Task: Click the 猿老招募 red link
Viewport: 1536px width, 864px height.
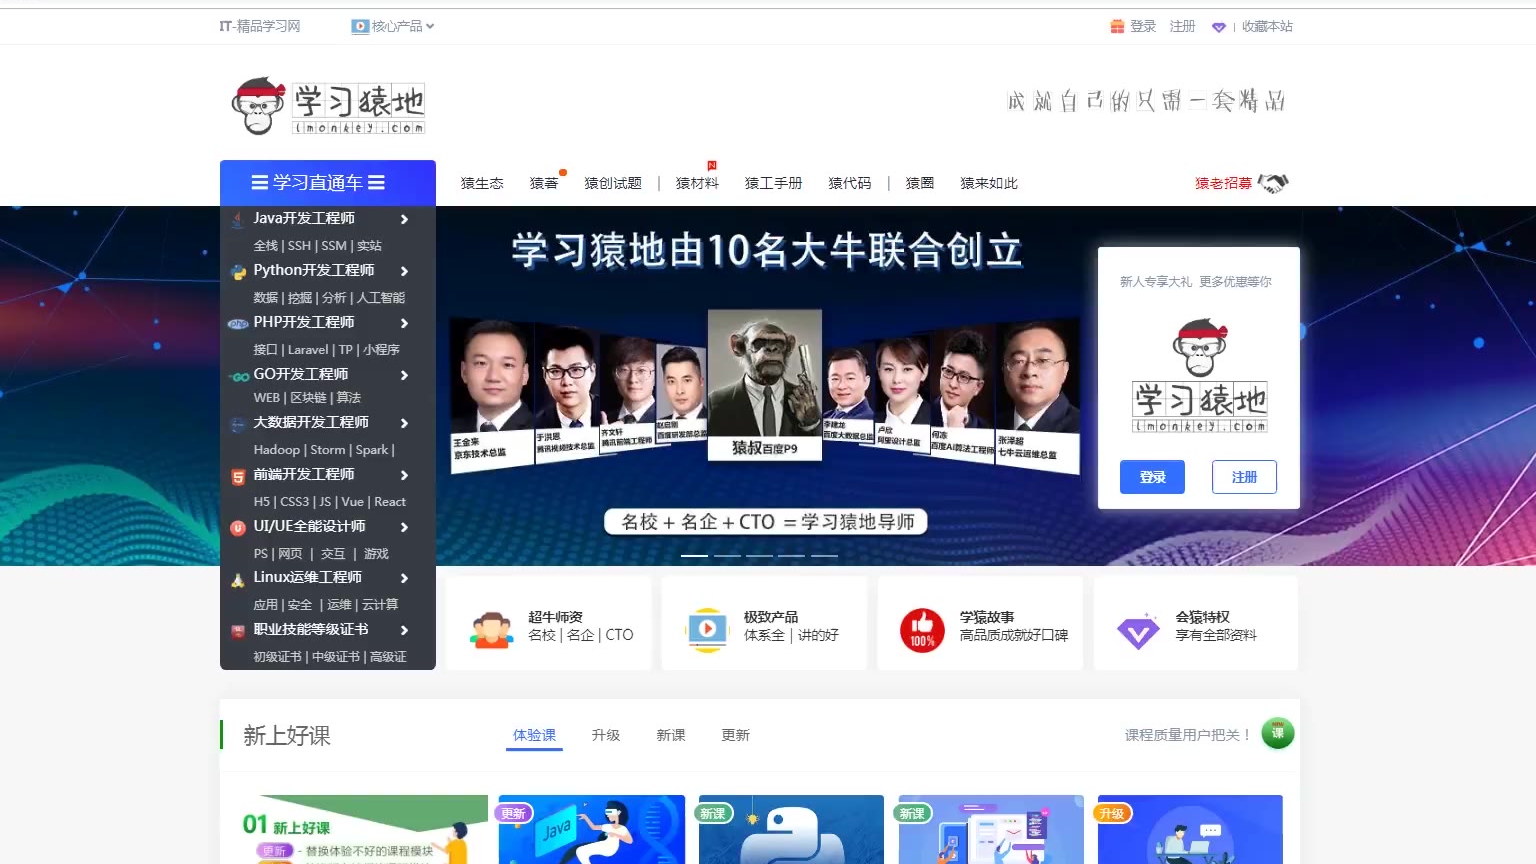Action: pos(1223,183)
